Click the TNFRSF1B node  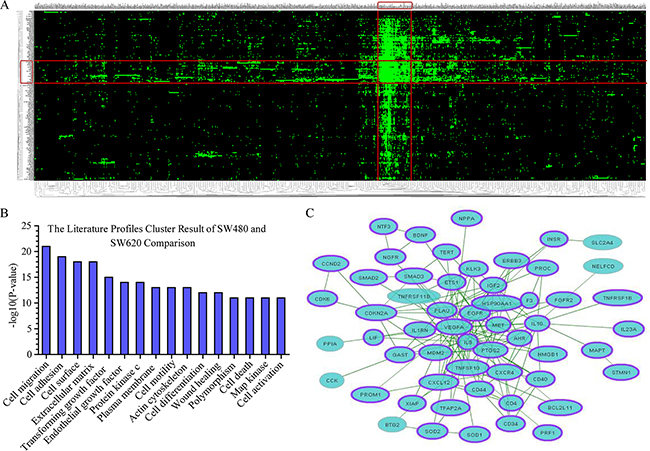(617, 298)
